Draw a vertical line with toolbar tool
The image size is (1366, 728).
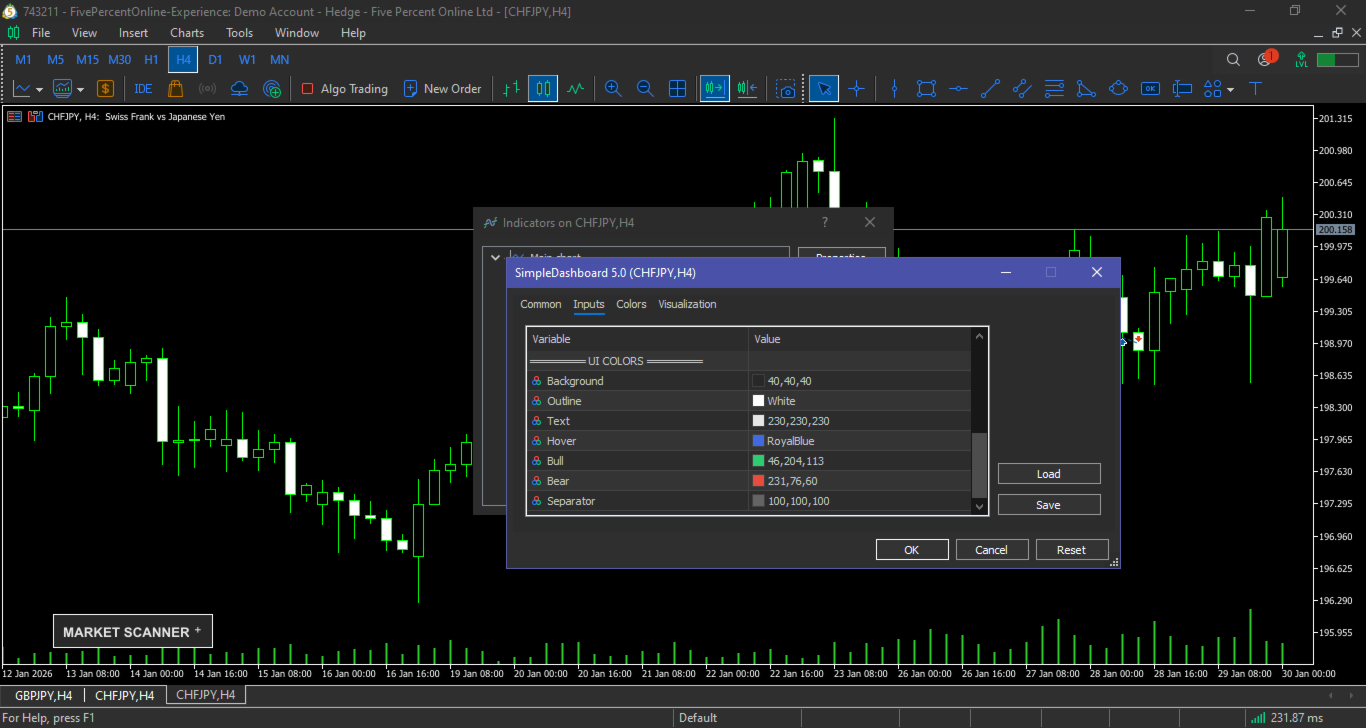[895, 89]
